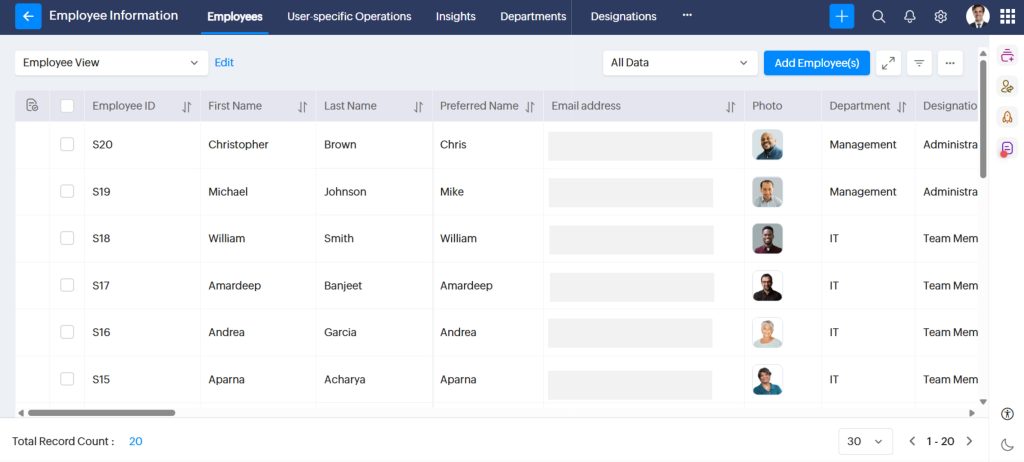
Task: Open the filter icon
Action: point(920,63)
